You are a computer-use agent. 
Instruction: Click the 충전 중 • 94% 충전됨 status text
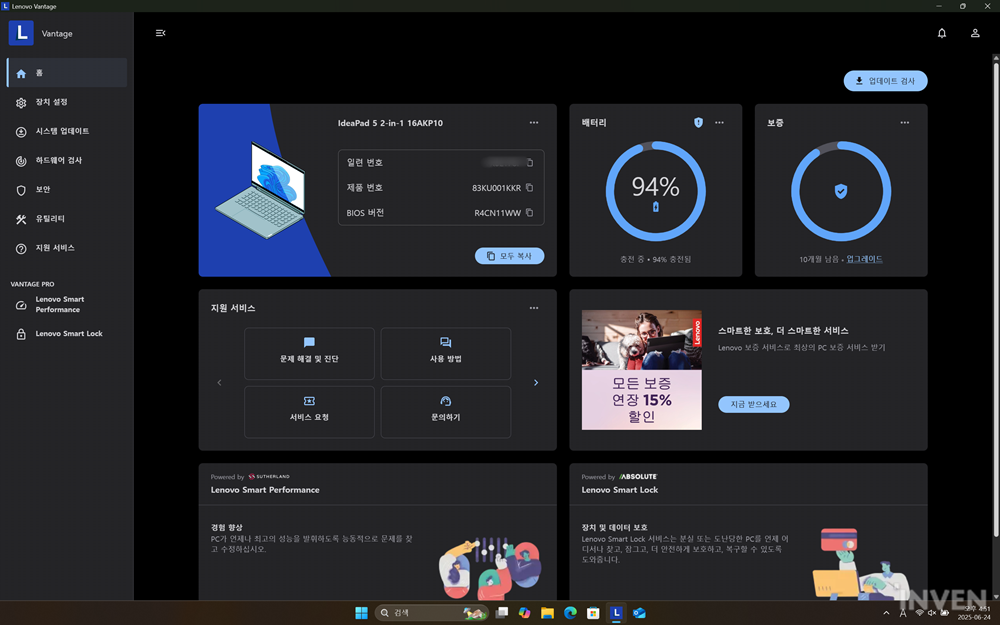pyautogui.click(x=656, y=260)
